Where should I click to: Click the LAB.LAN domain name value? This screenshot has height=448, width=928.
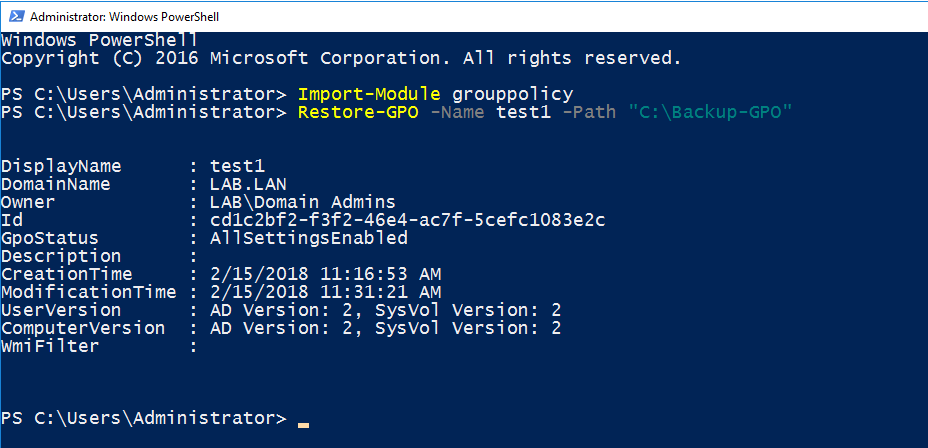[249, 184]
